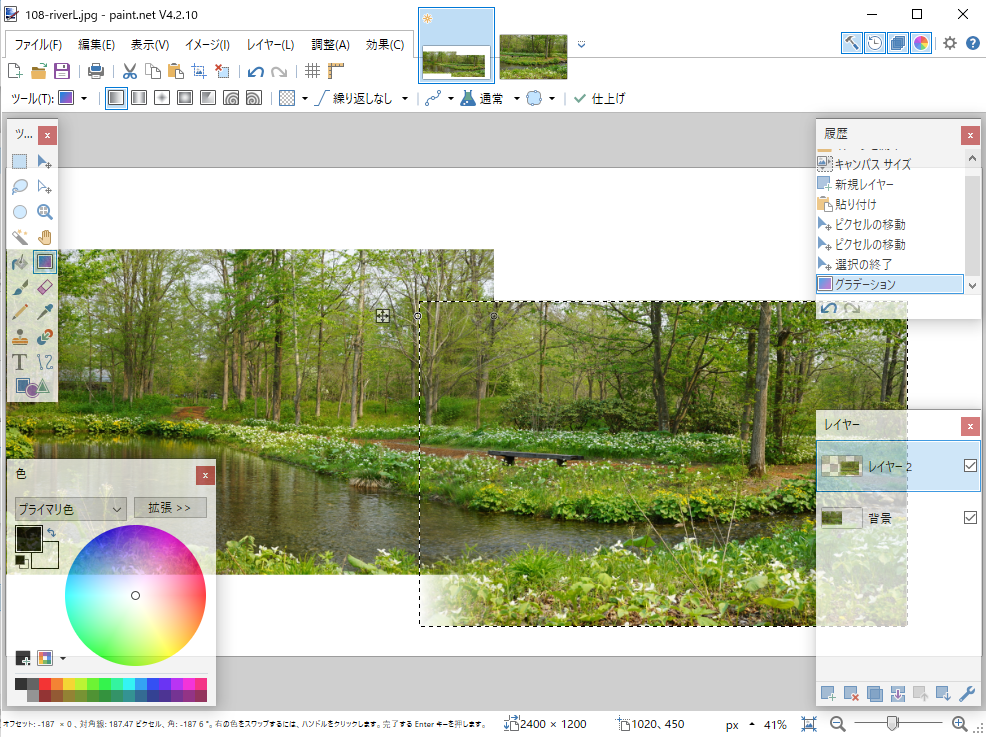The image size is (986, 737).
Task: Select the Paintbrush tool
Action: pos(20,287)
